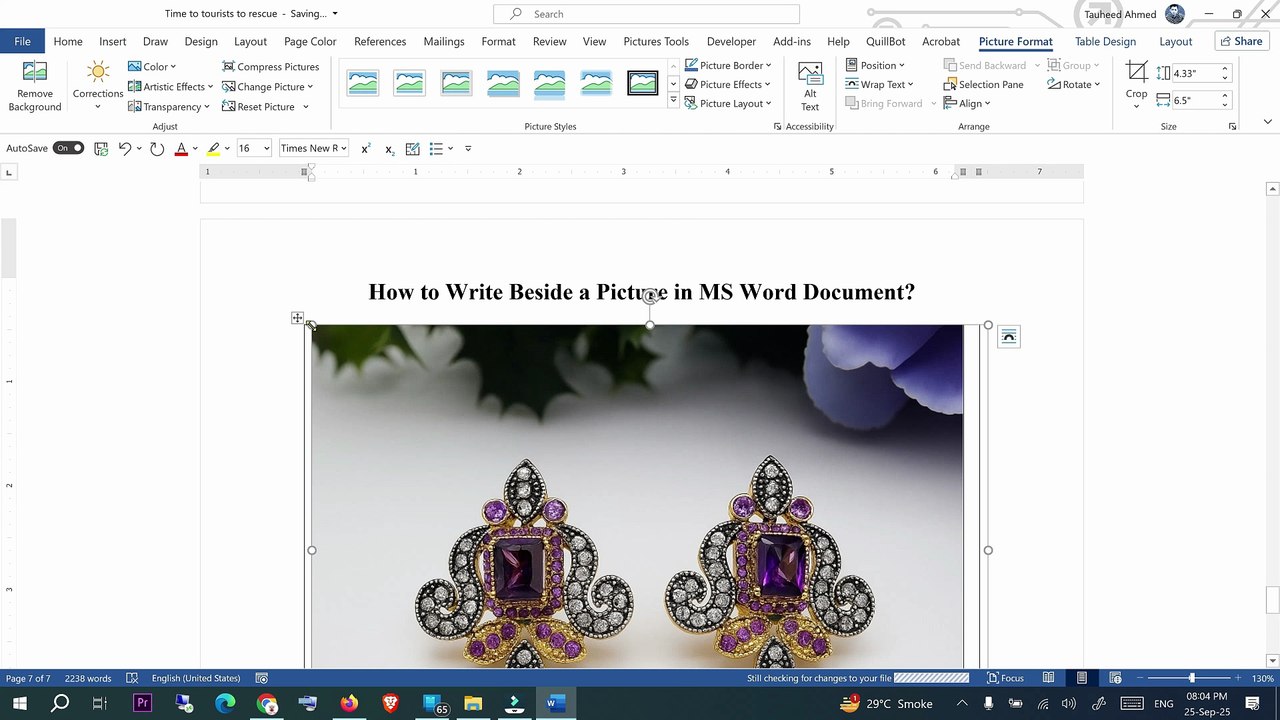
Task: Customize the Quick Access Toolbar
Action: coord(468,148)
